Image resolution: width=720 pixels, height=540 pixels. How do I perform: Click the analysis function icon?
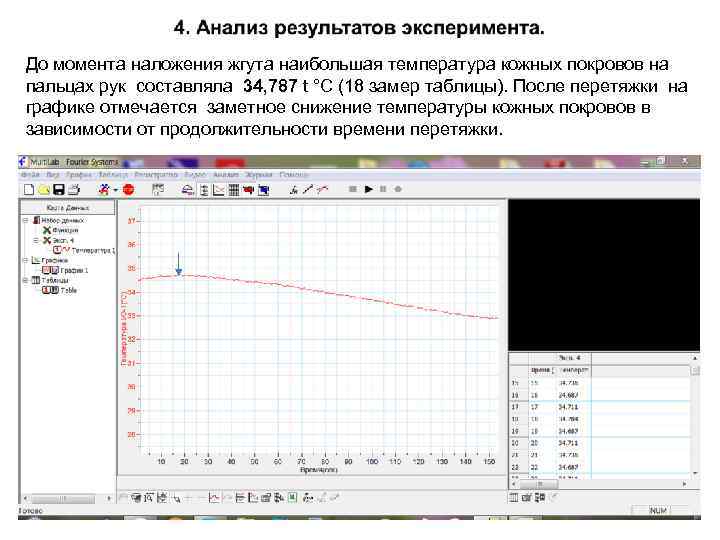coord(294,189)
